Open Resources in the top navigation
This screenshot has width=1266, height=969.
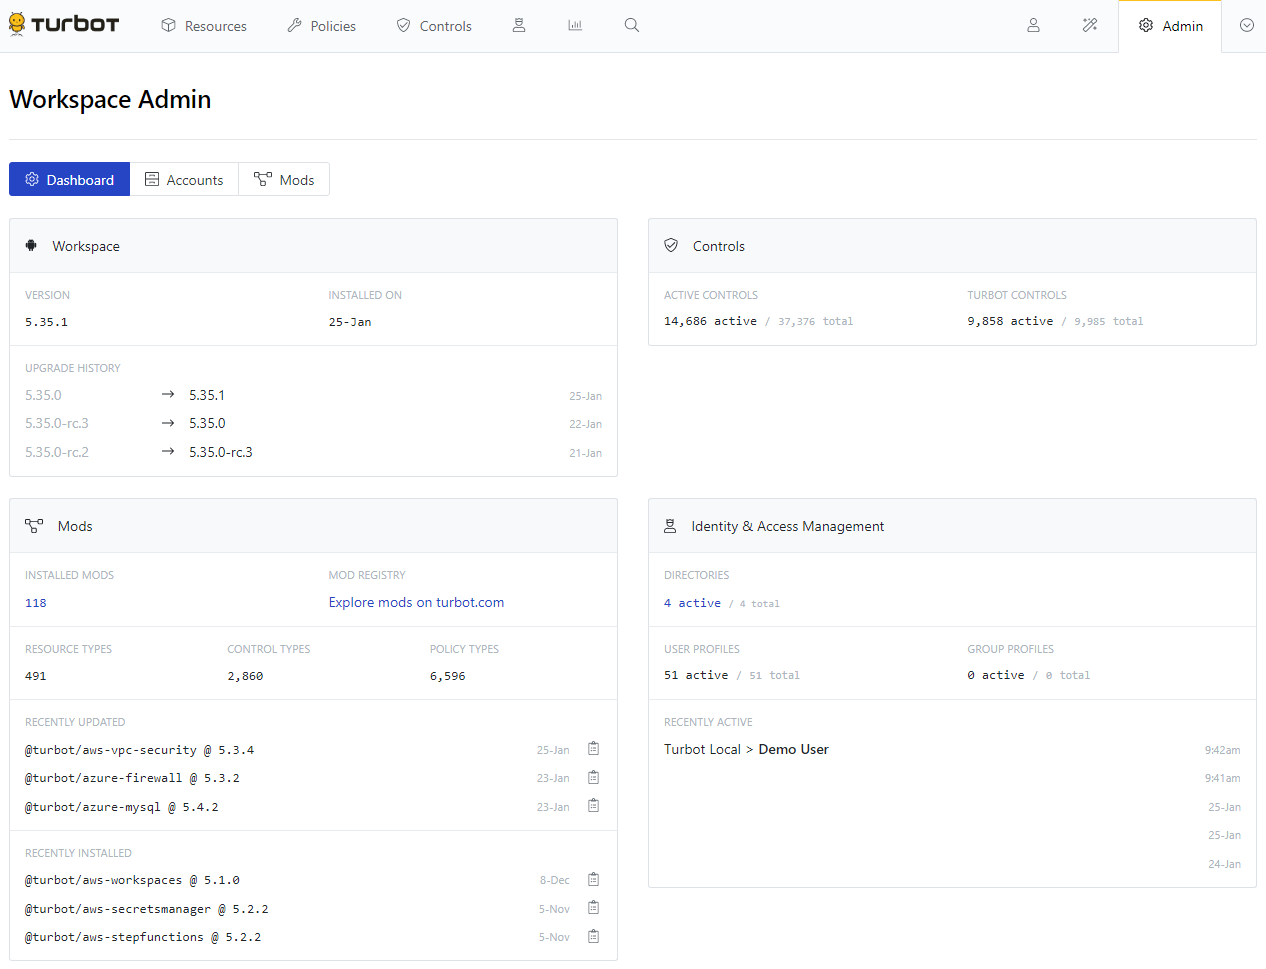coord(204,26)
